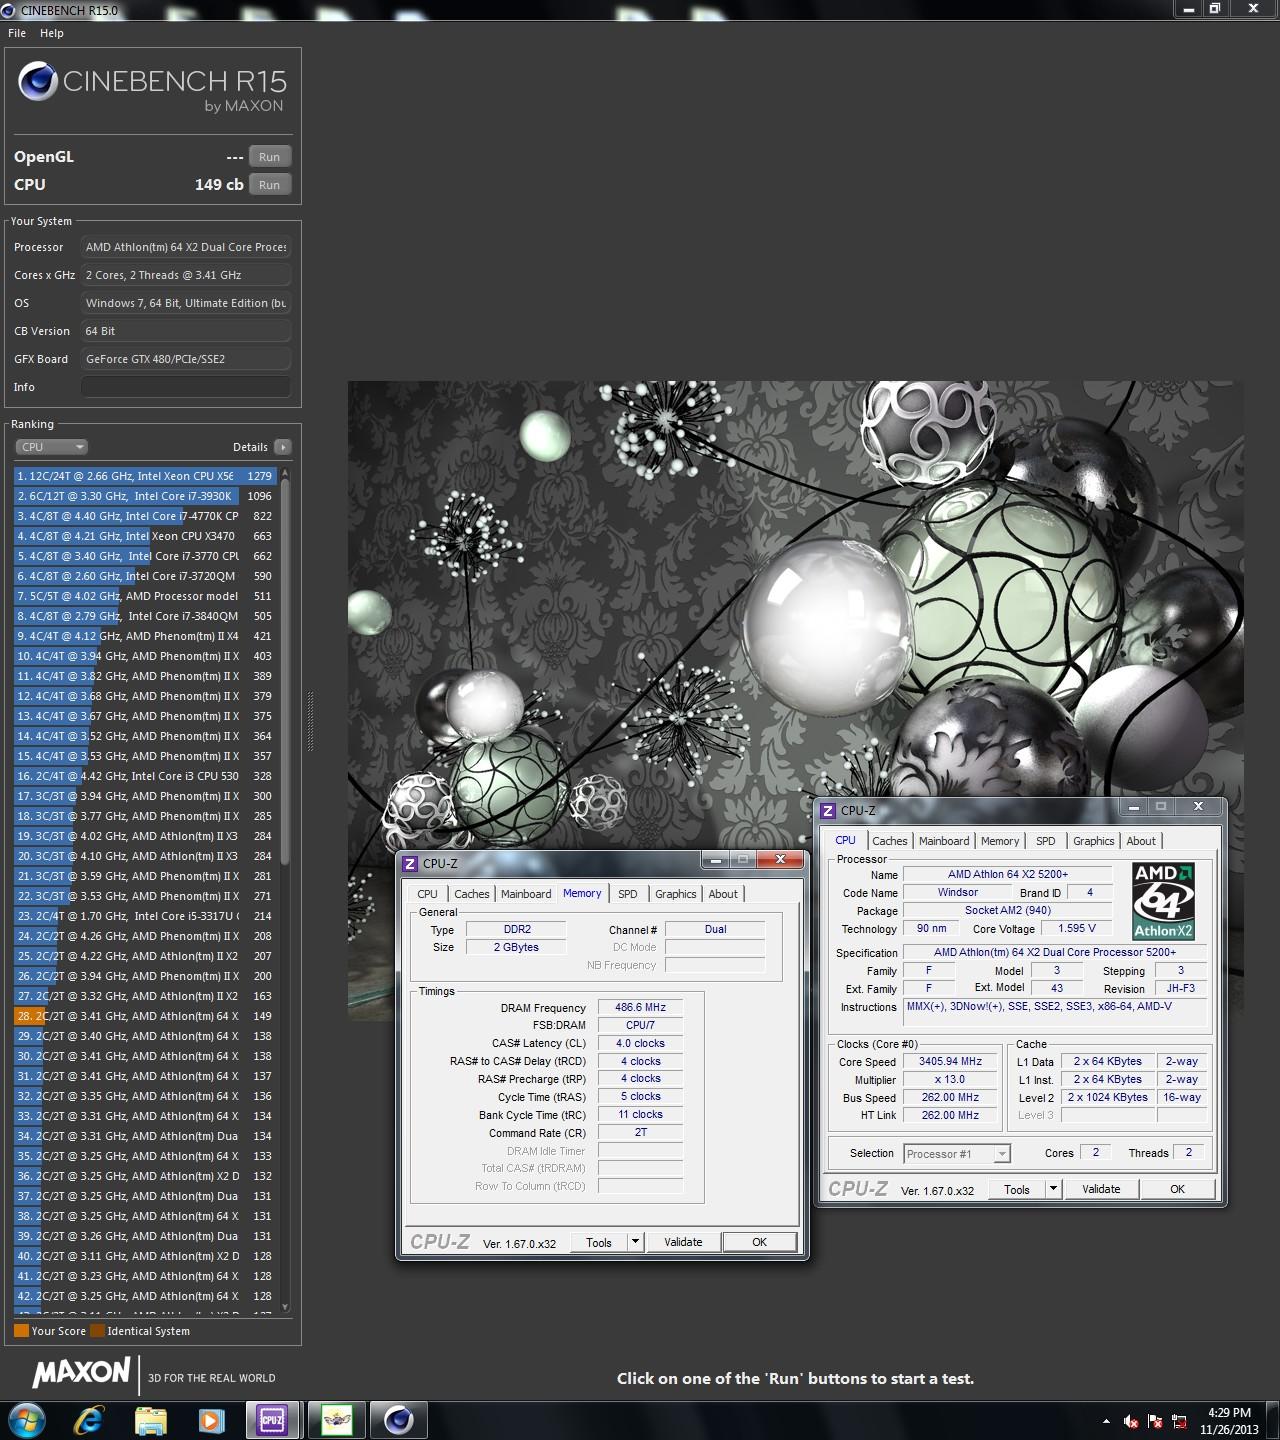1280x1440 pixels.
Task: Switch to CPU tab in Memory window
Action: [x=427, y=894]
